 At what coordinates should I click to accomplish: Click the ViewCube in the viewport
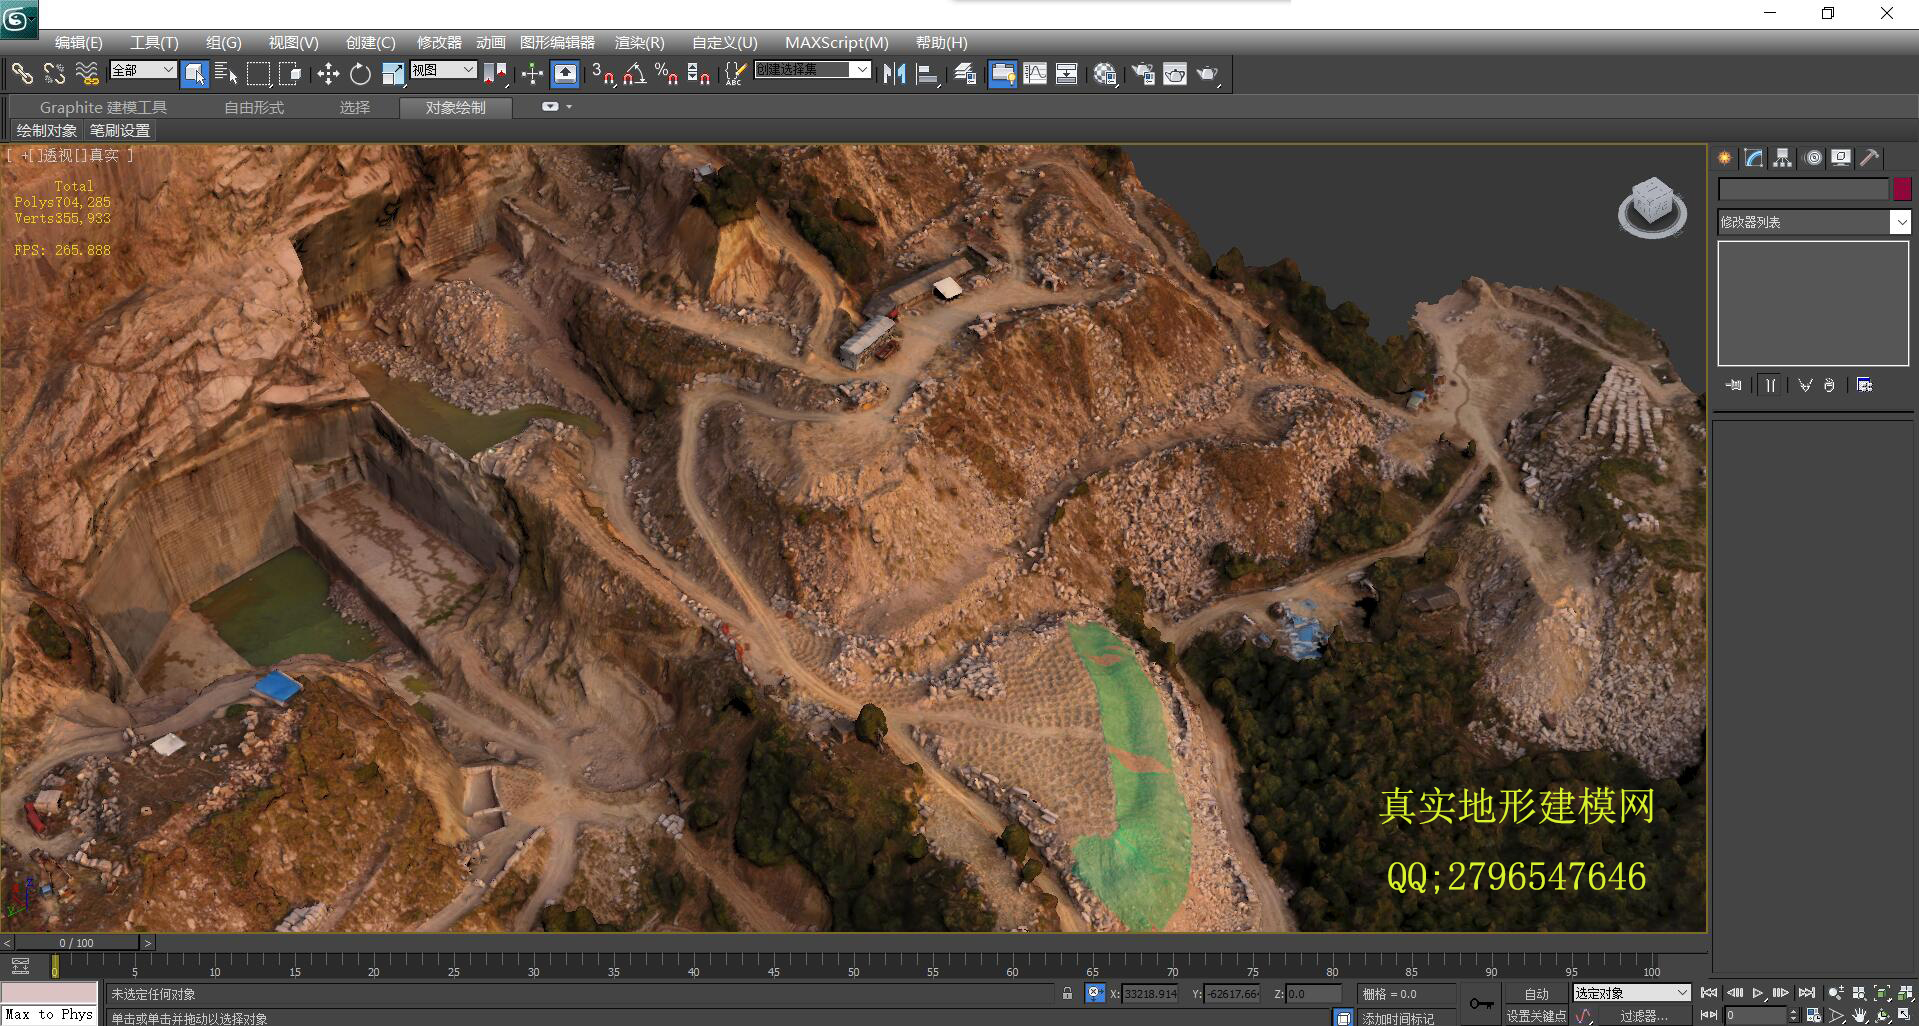[1652, 207]
